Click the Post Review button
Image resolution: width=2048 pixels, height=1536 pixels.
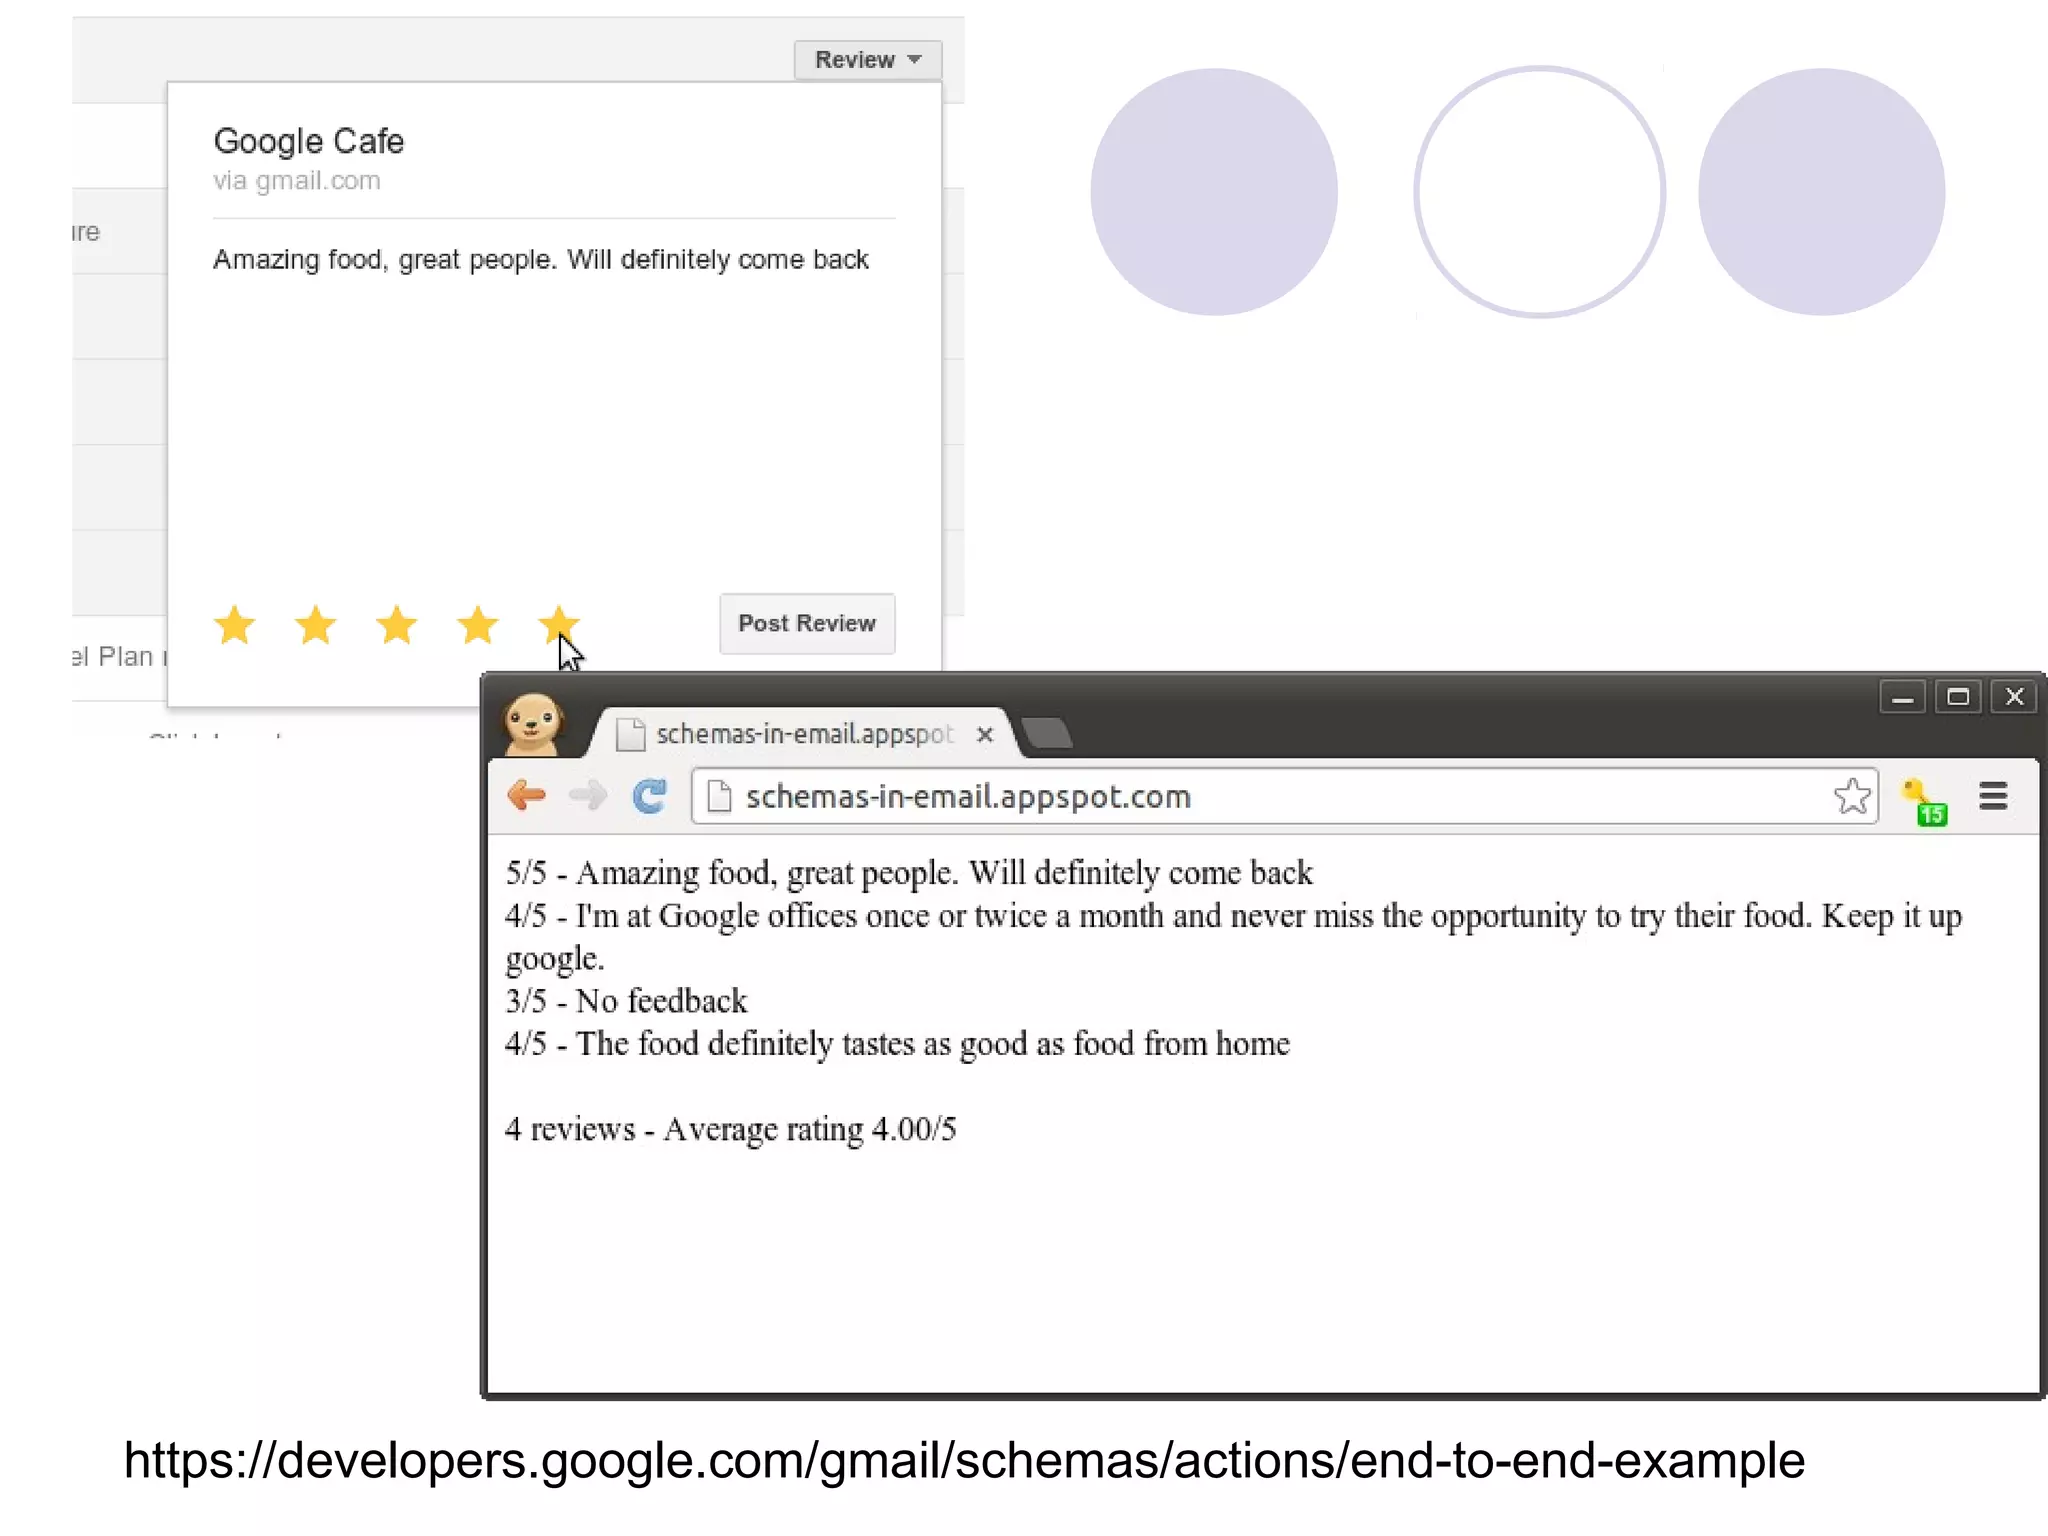coord(807,624)
